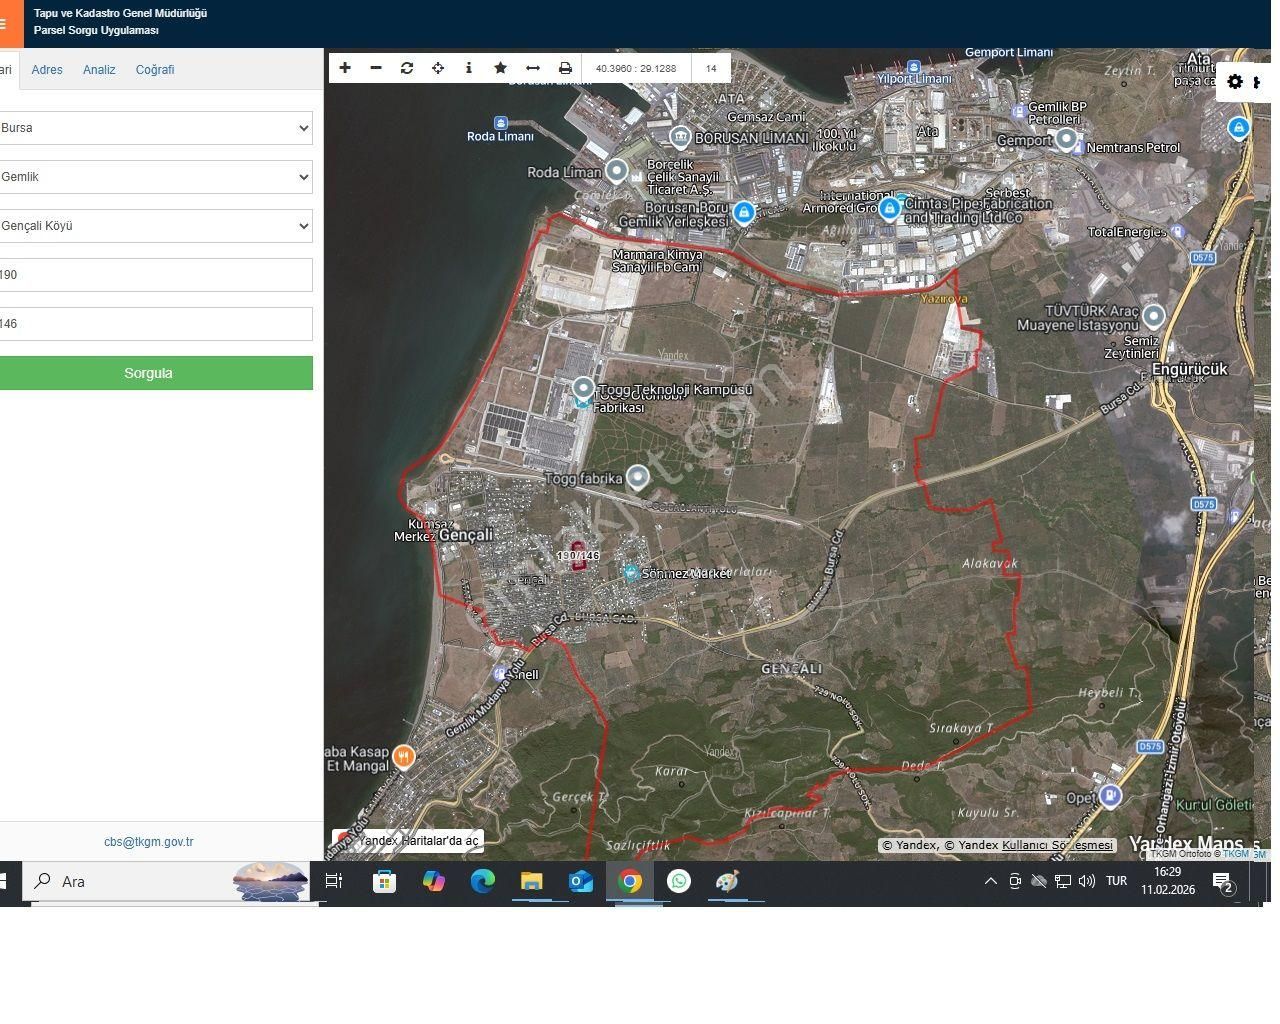Screen dimensions: 1280x1024
Task: Open Google Chrome from the taskbar
Action: pos(629,881)
